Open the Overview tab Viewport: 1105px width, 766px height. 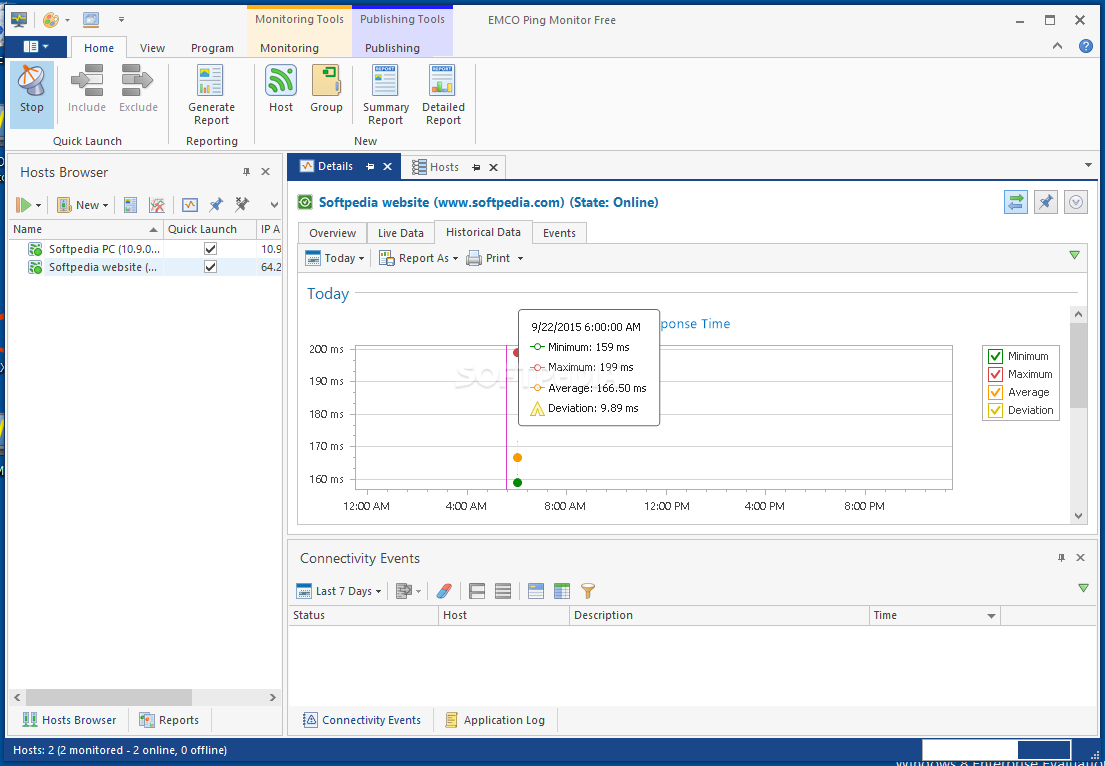333,233
